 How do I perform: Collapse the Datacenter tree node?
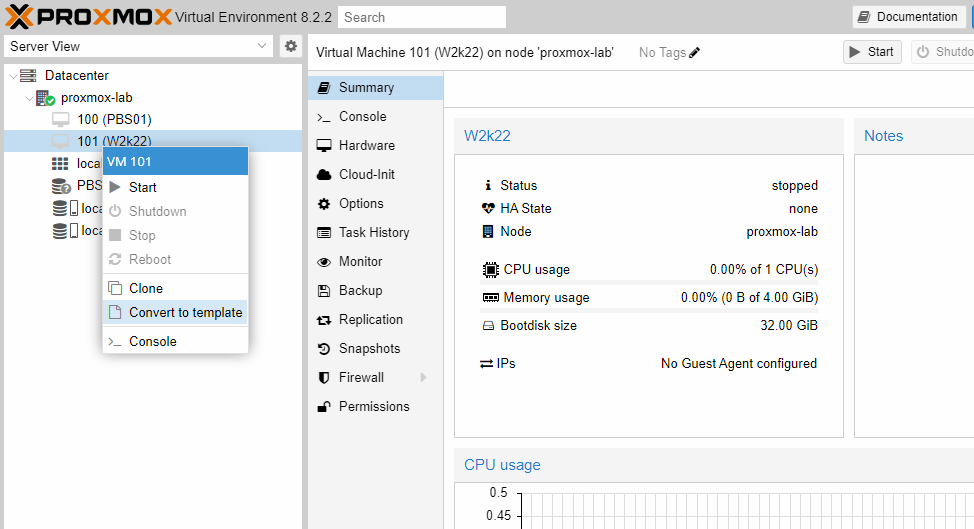(x=12, y=76)
